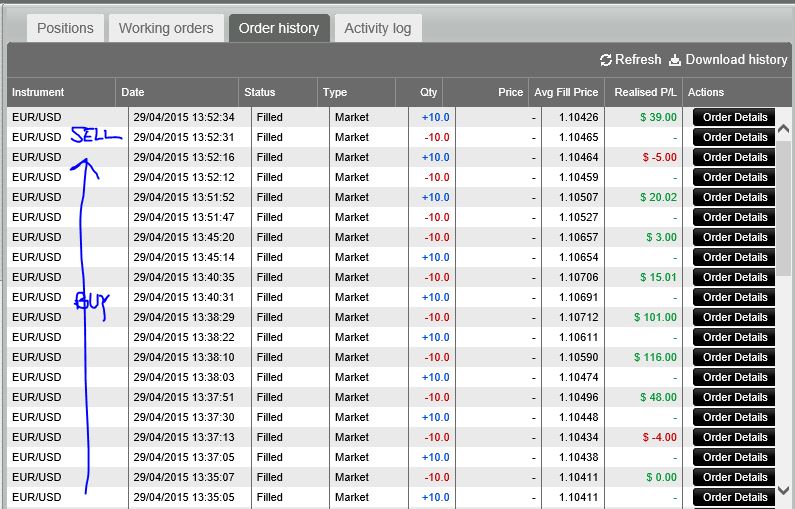Click the Download history label
This screenshot has width=795, height=509.
pos(736,60)
